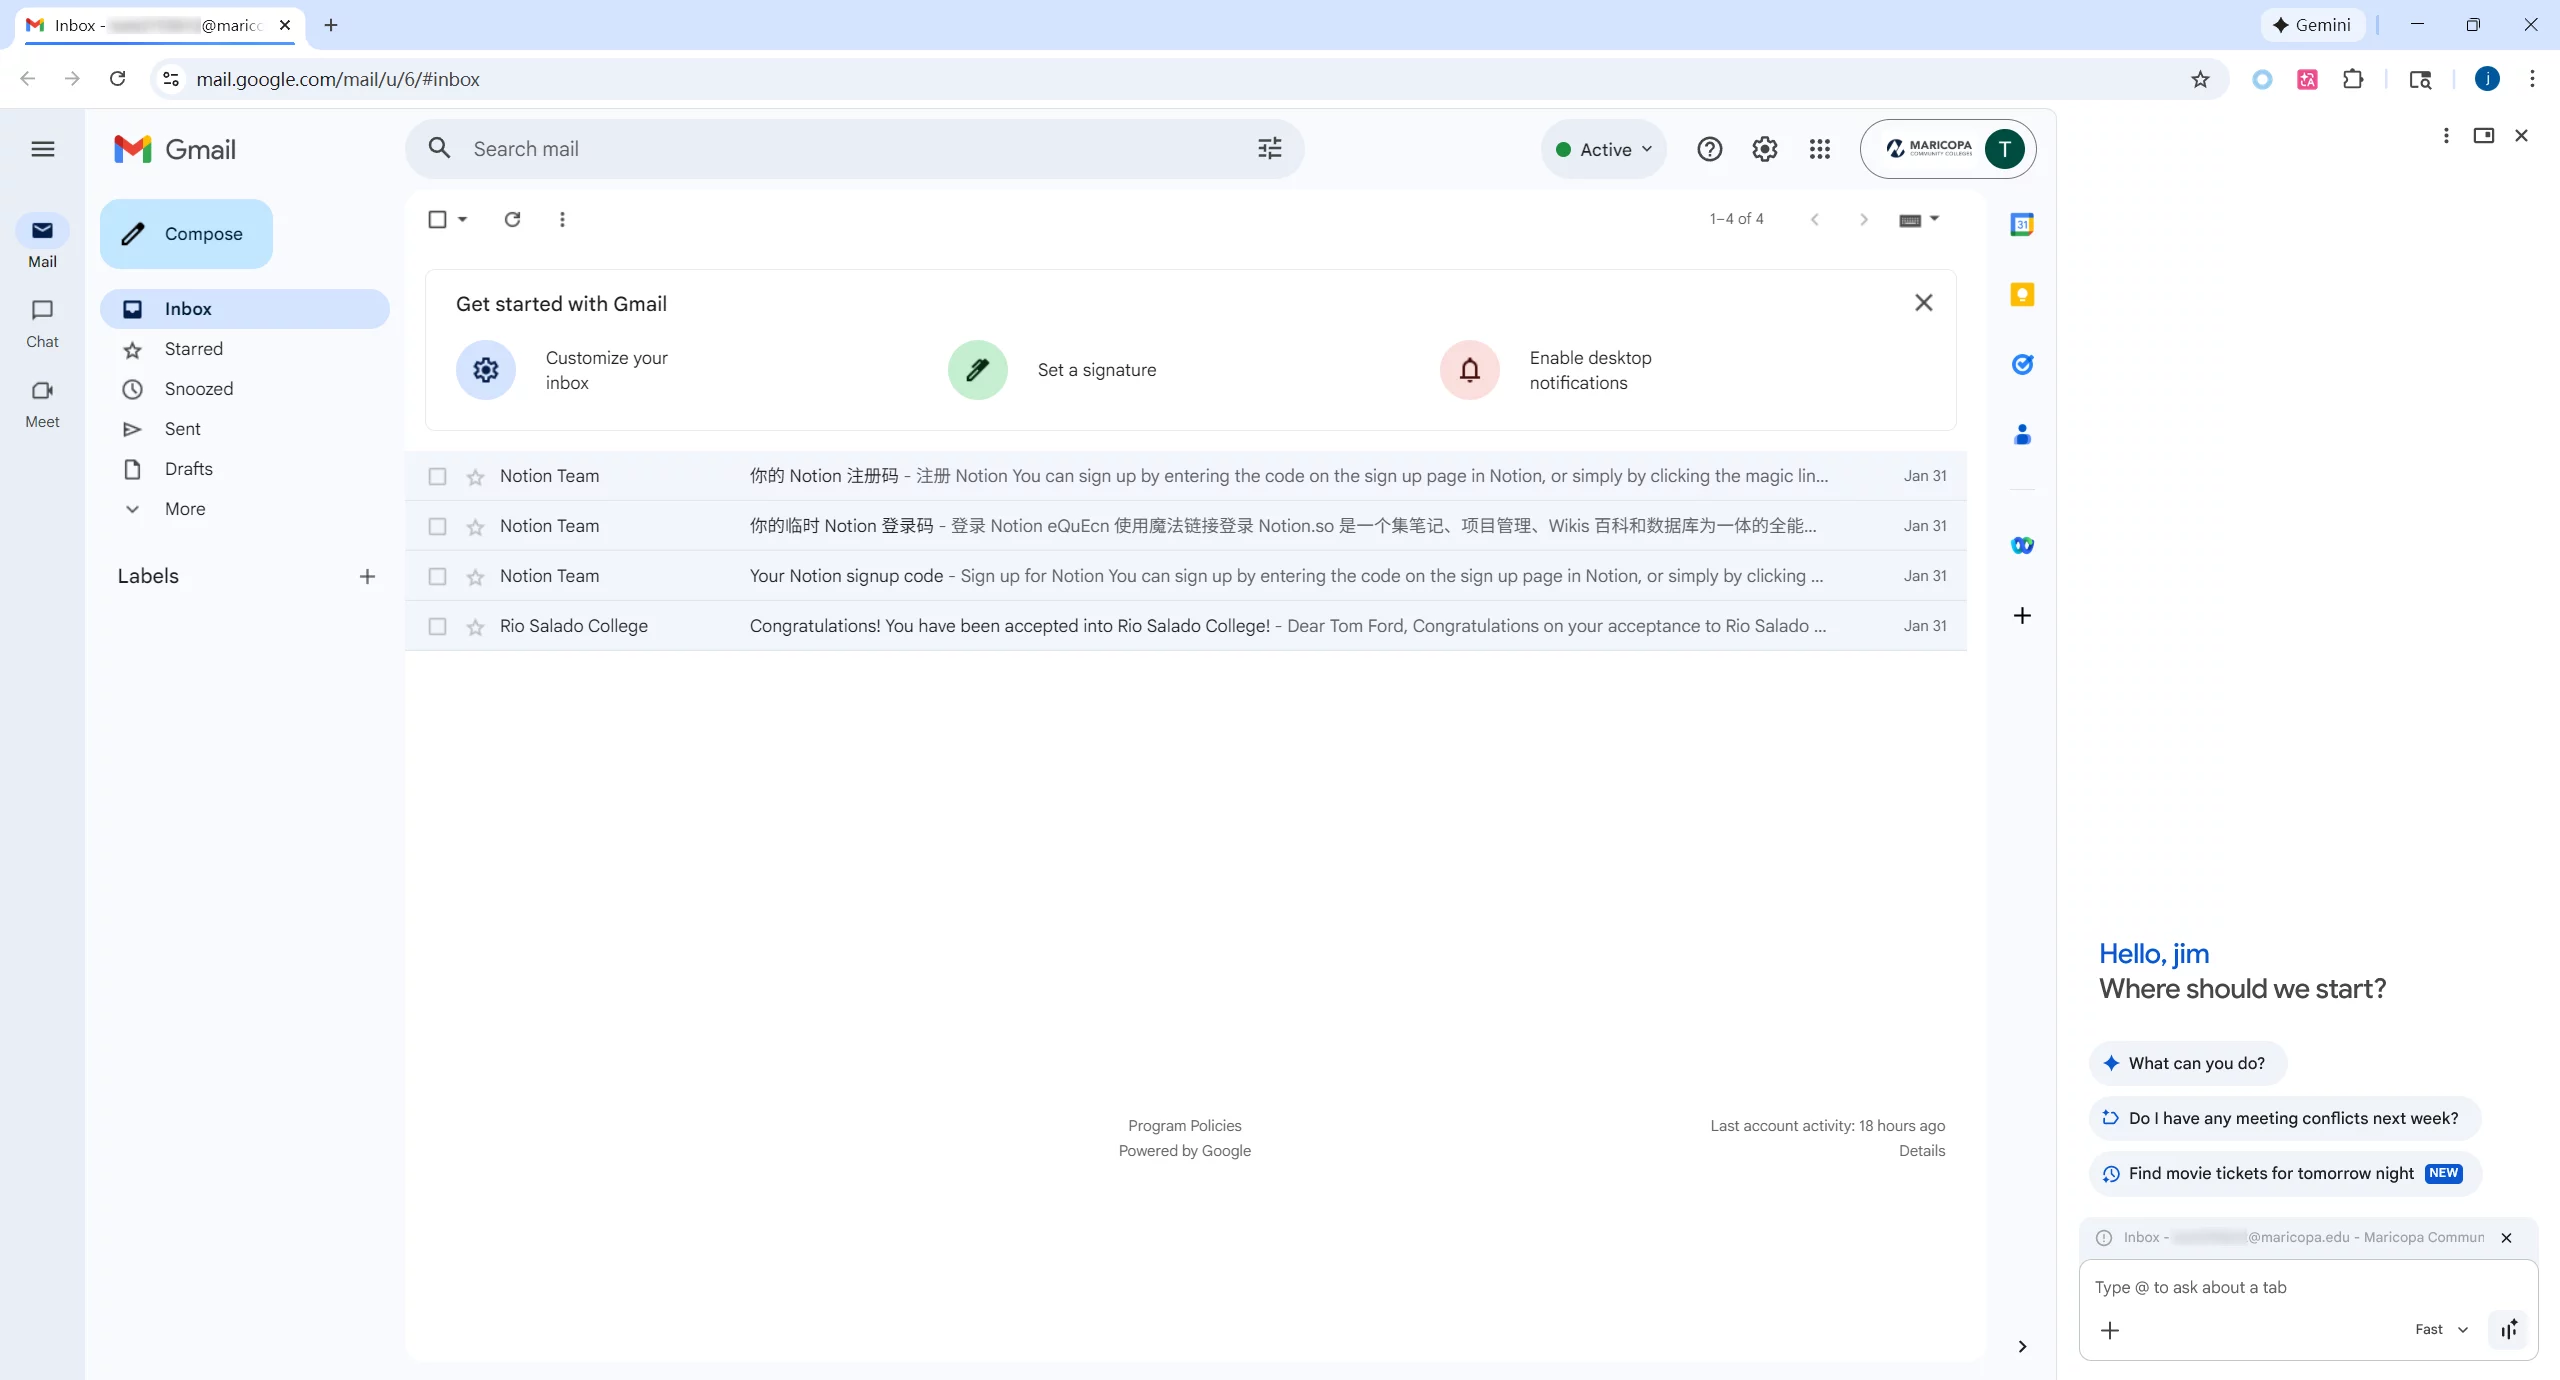Open the Compose button
Viewport: 2560px width, 1380px height.
tap(186, 233)
